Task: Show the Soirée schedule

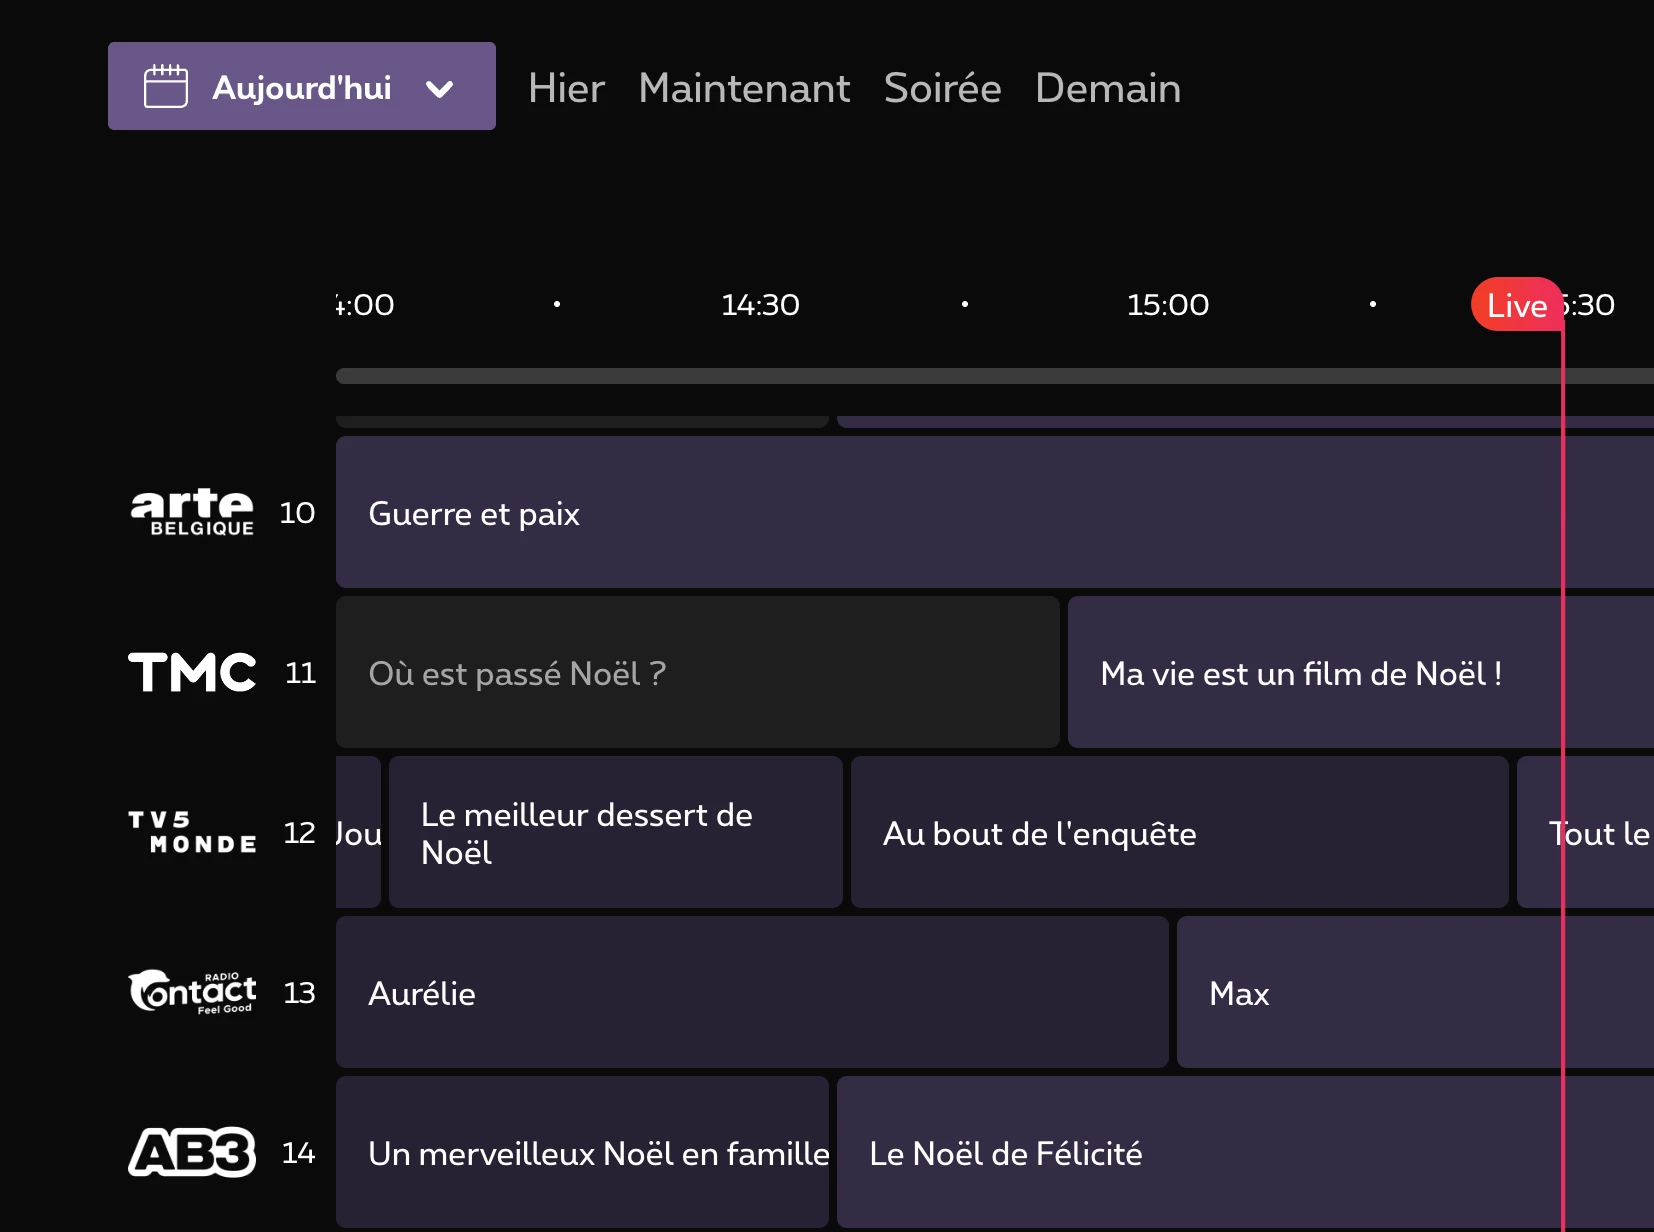Action: pos(942,88)
